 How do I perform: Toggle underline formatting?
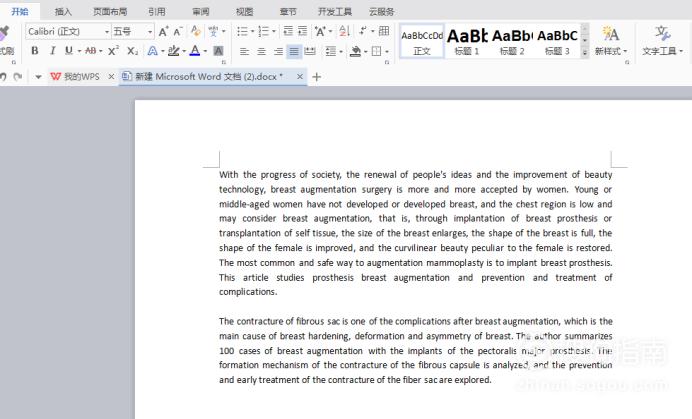[69, 51]
